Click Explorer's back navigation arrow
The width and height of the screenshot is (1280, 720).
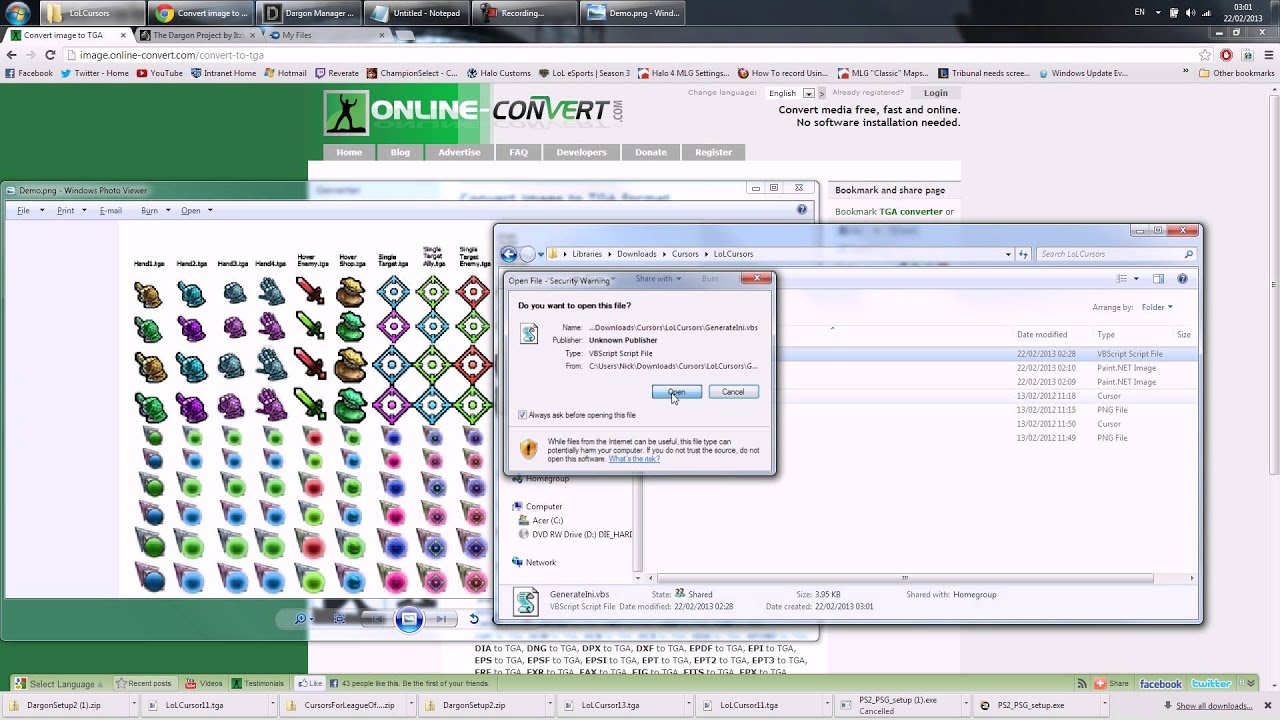click(x=509, y=254)
